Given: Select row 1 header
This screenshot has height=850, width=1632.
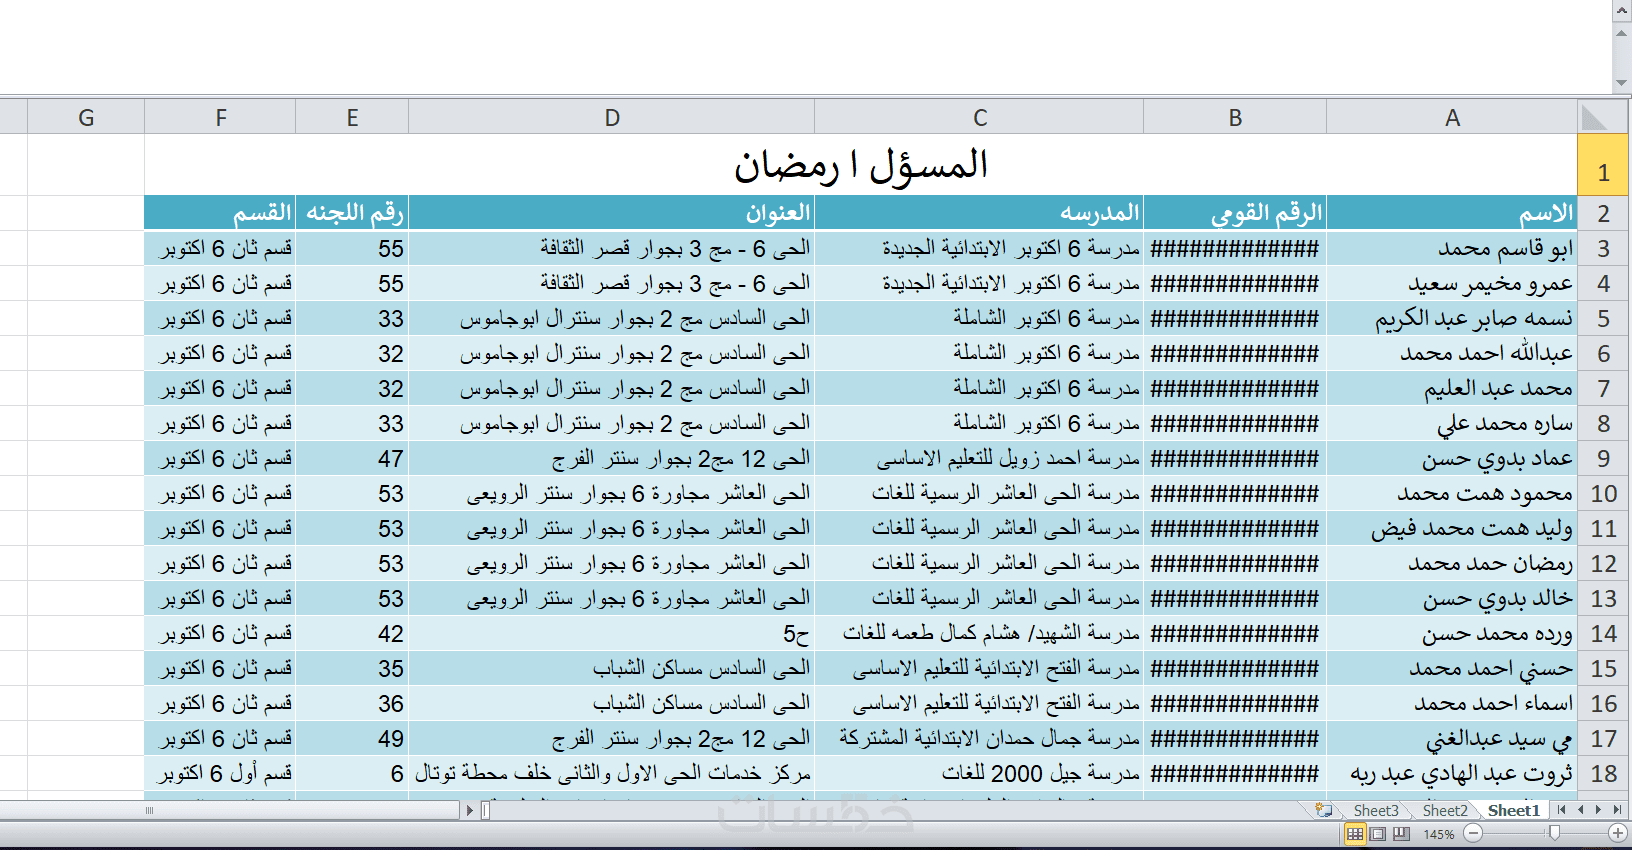Looking at the screenshot, I should pyautogui.click(x=1603, y=165).
